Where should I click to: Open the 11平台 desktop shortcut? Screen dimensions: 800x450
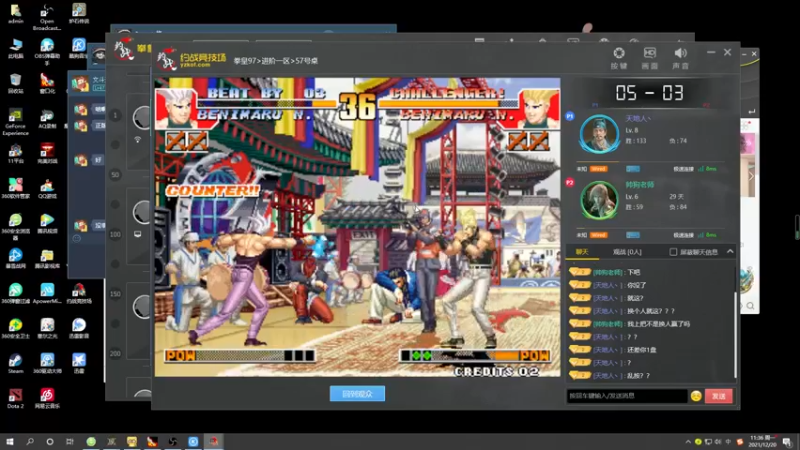click(15, 154)
